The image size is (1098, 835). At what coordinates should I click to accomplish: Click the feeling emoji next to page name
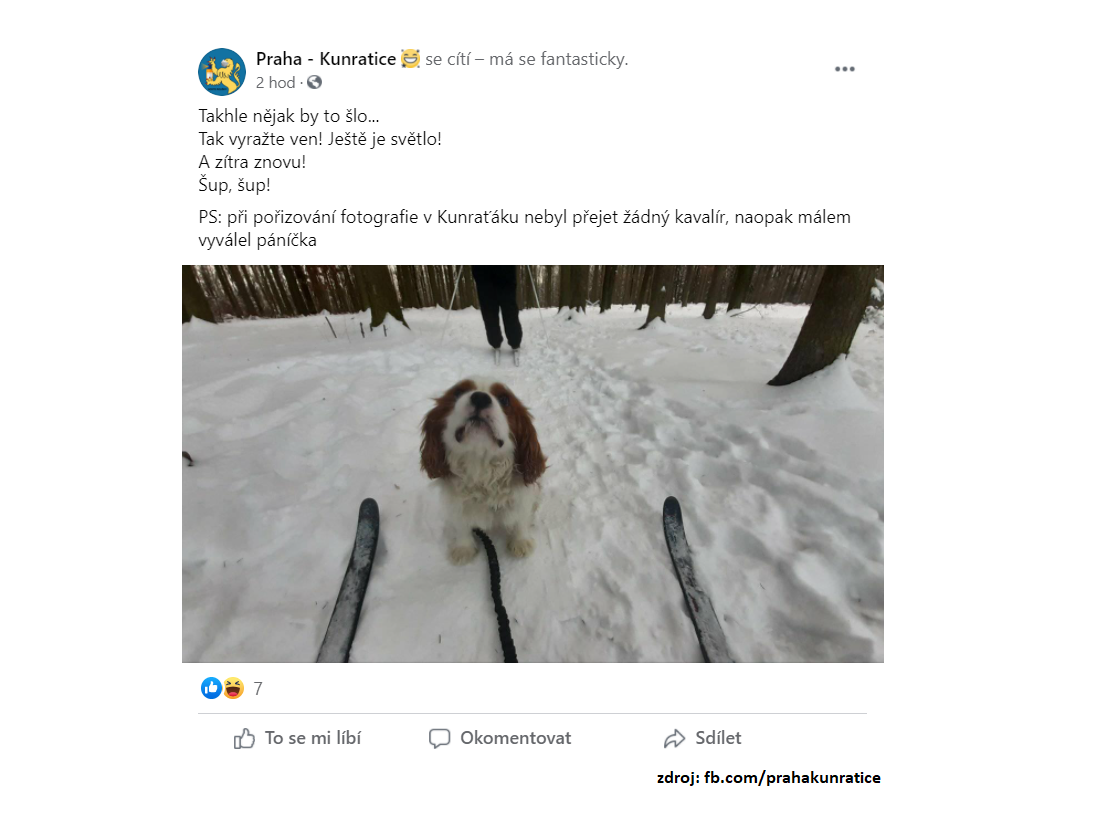click(x=410, y=59)
